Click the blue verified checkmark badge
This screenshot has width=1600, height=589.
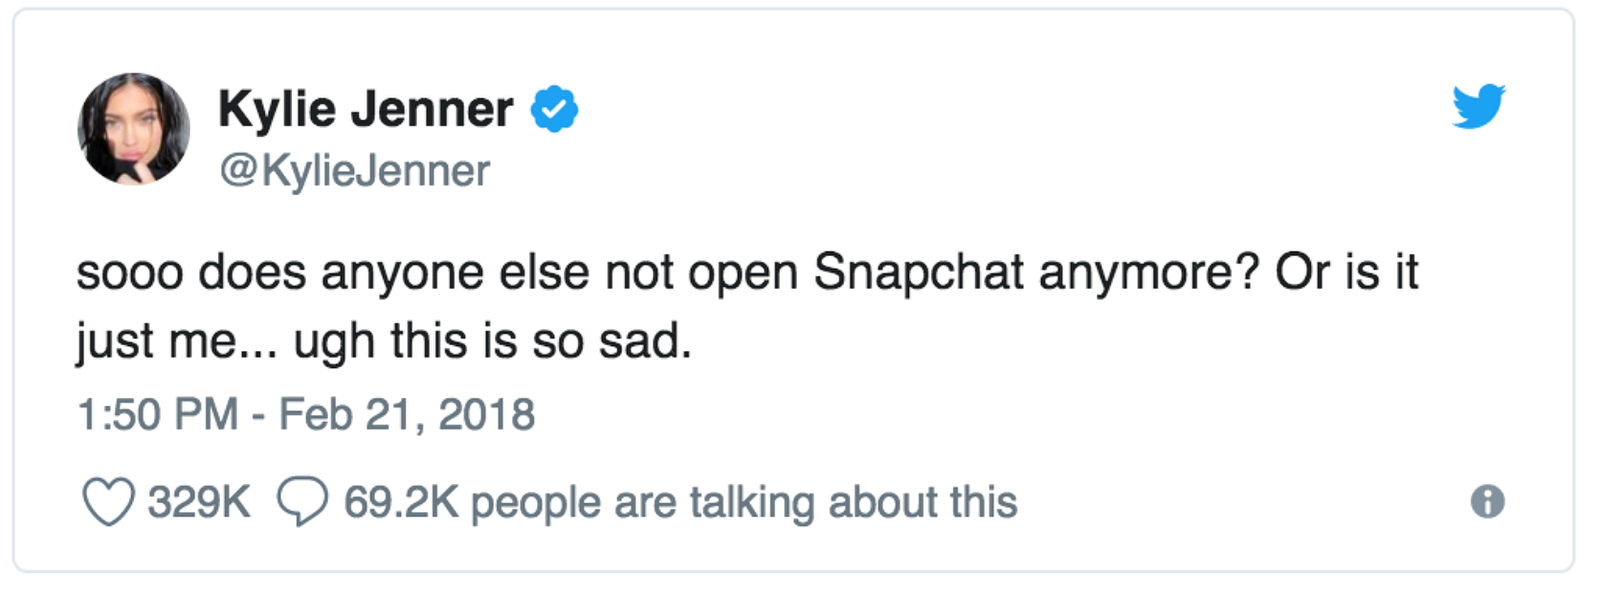pos(554,109)
